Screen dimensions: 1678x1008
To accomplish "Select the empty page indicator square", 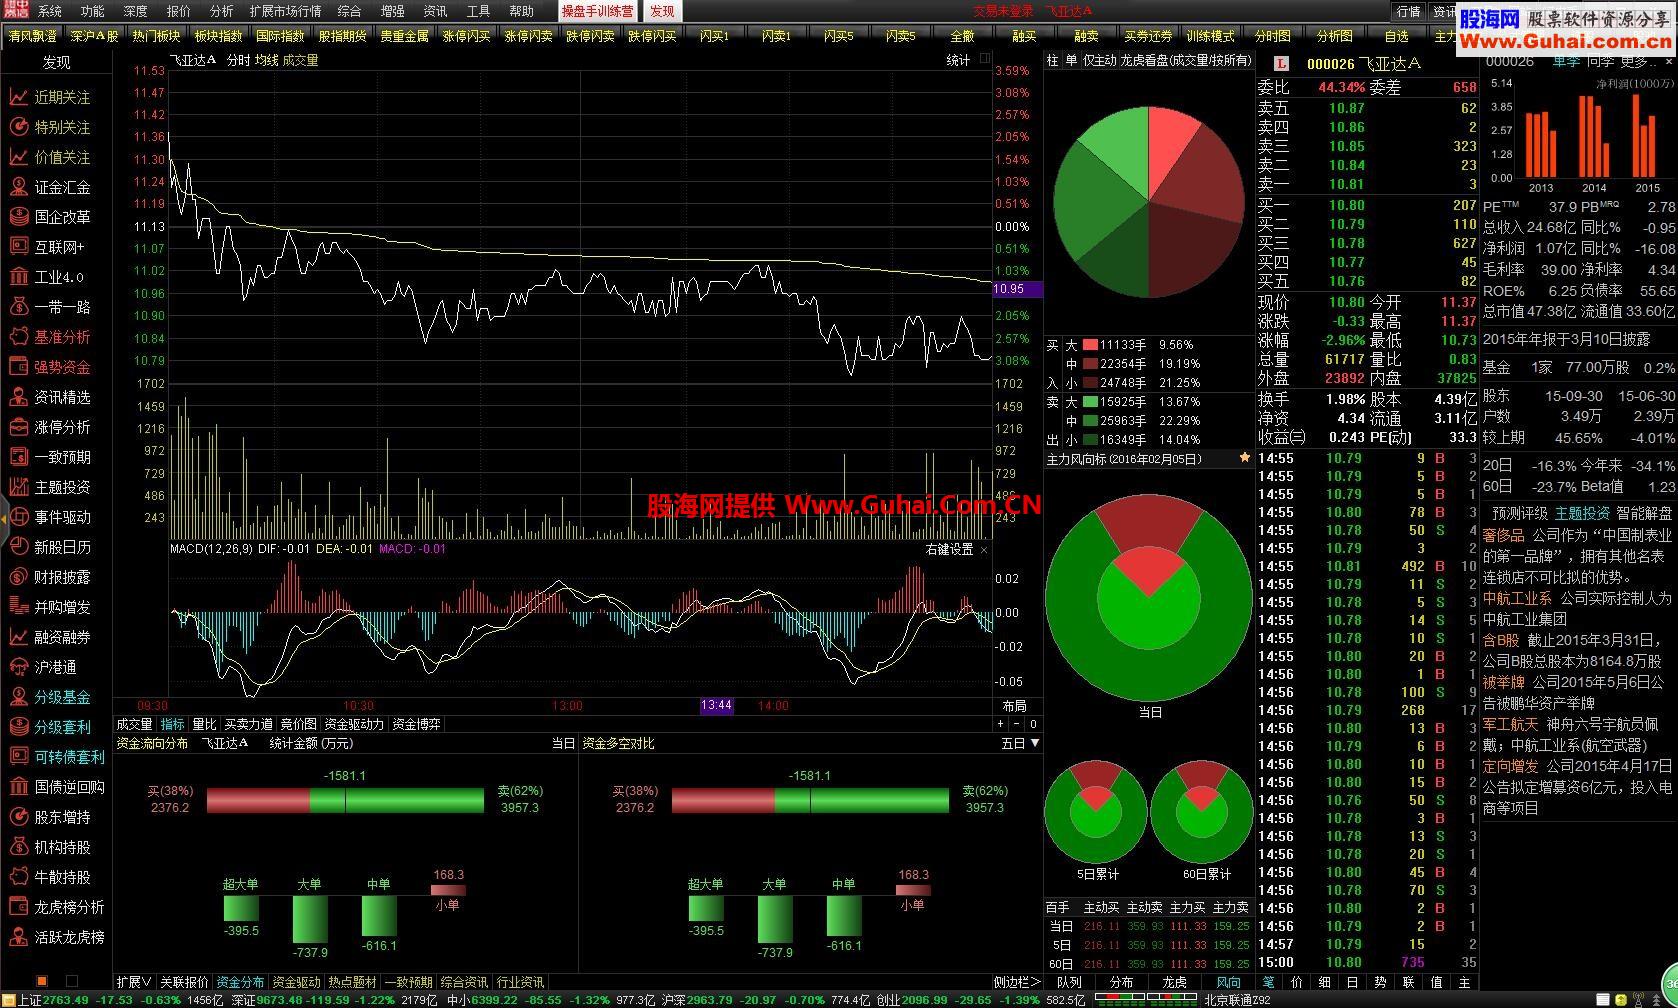I will [x=72, y=980].
